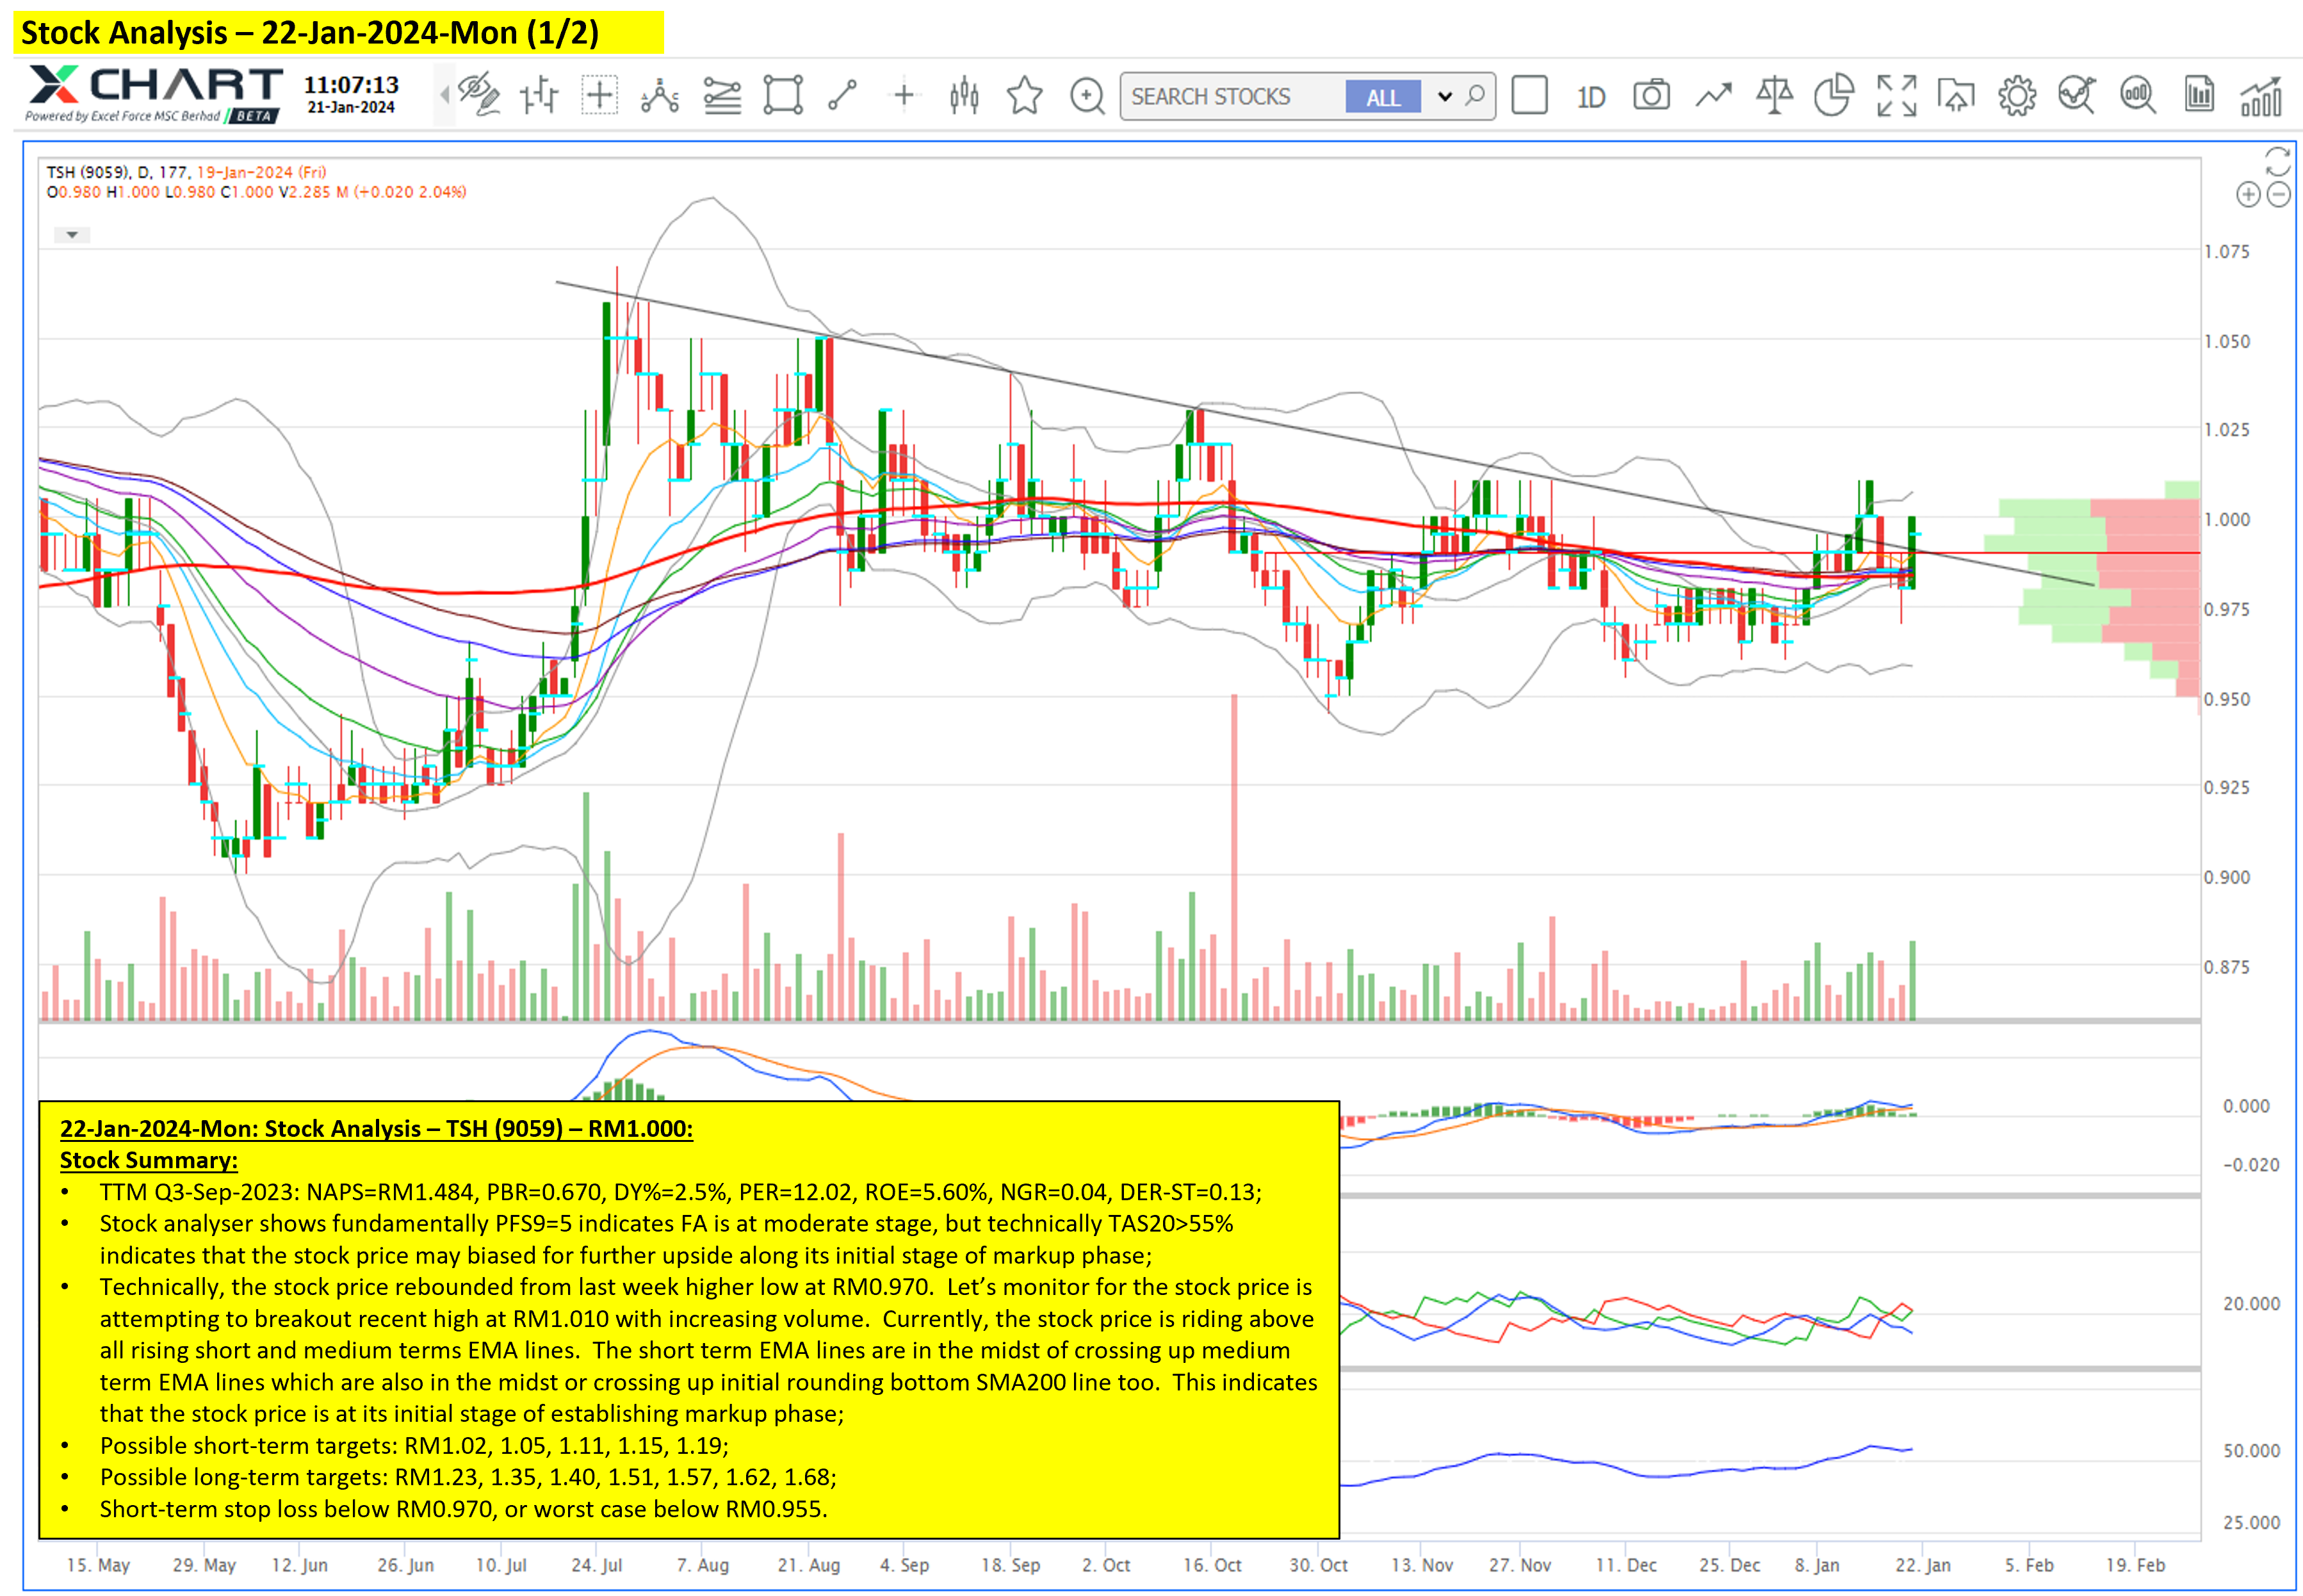This screenshot has height=1596, width=2303.
Task: Click the star favorites icon
Action: click(x=1024, y=96)
